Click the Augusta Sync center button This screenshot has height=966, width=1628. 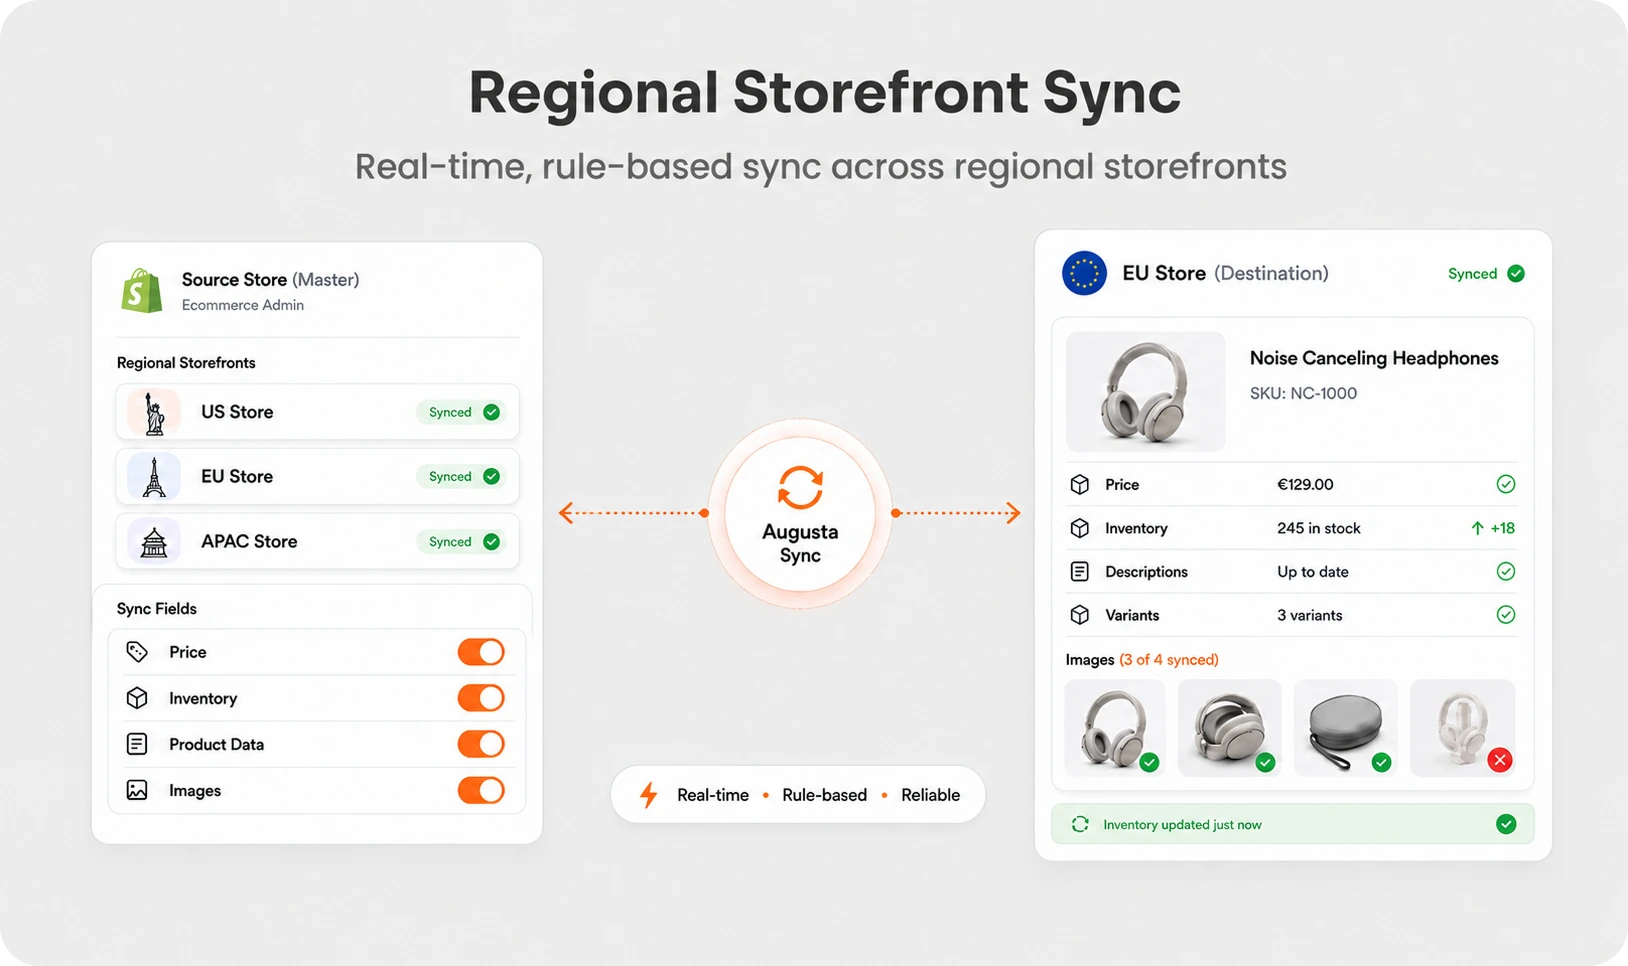click(800, 513)
